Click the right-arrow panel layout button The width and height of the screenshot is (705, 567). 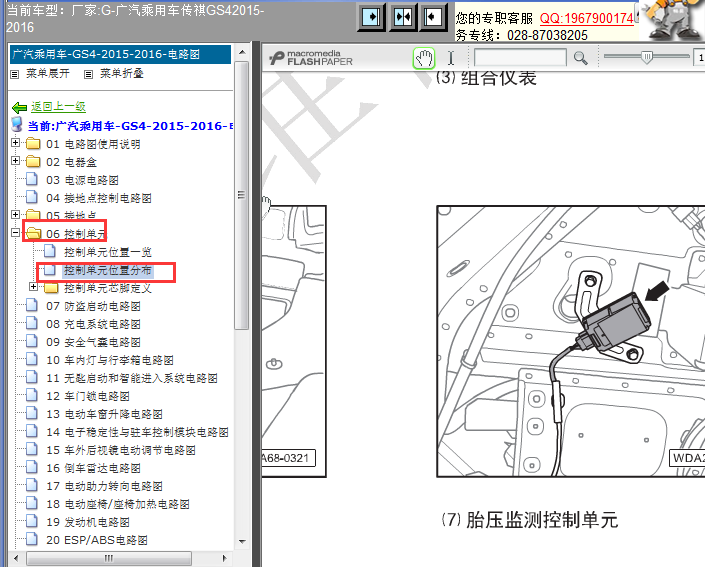[x=371, y=17]
